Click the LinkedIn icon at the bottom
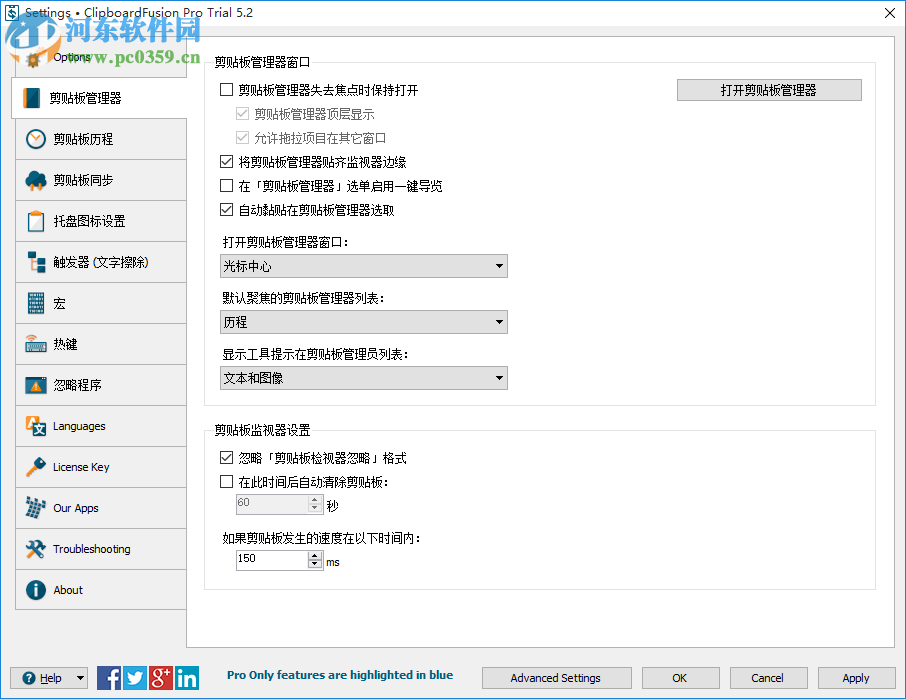Viewport: 906px width, 699px height. pos(186,677)
